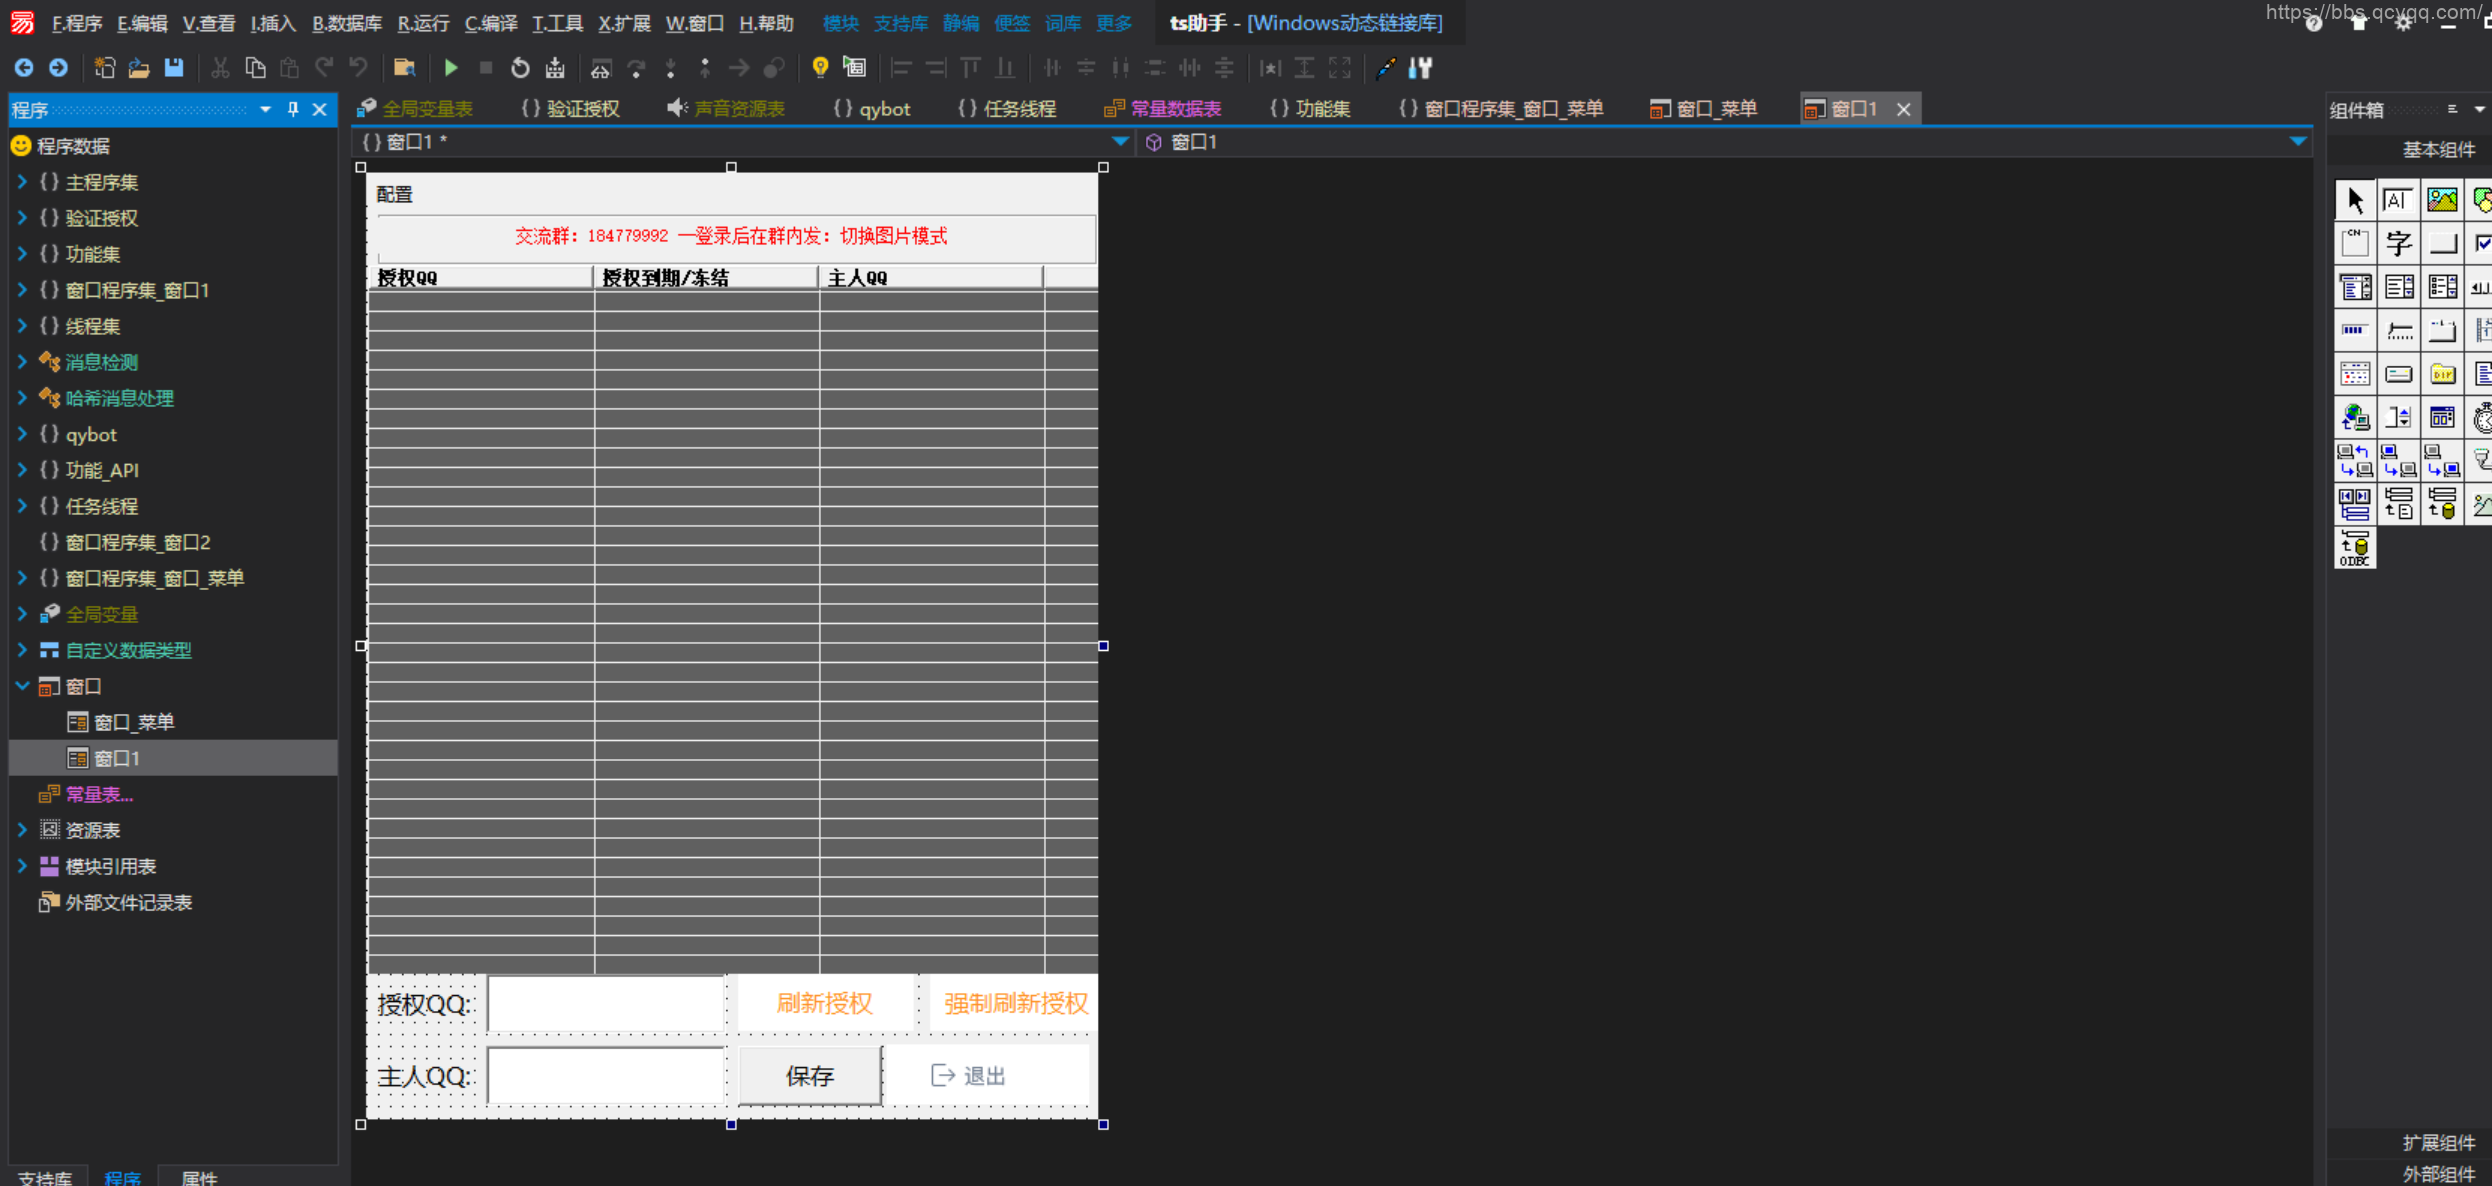Click the blue back navigation arrow
Screen dimensions: 2492x1186
[24, 68]
